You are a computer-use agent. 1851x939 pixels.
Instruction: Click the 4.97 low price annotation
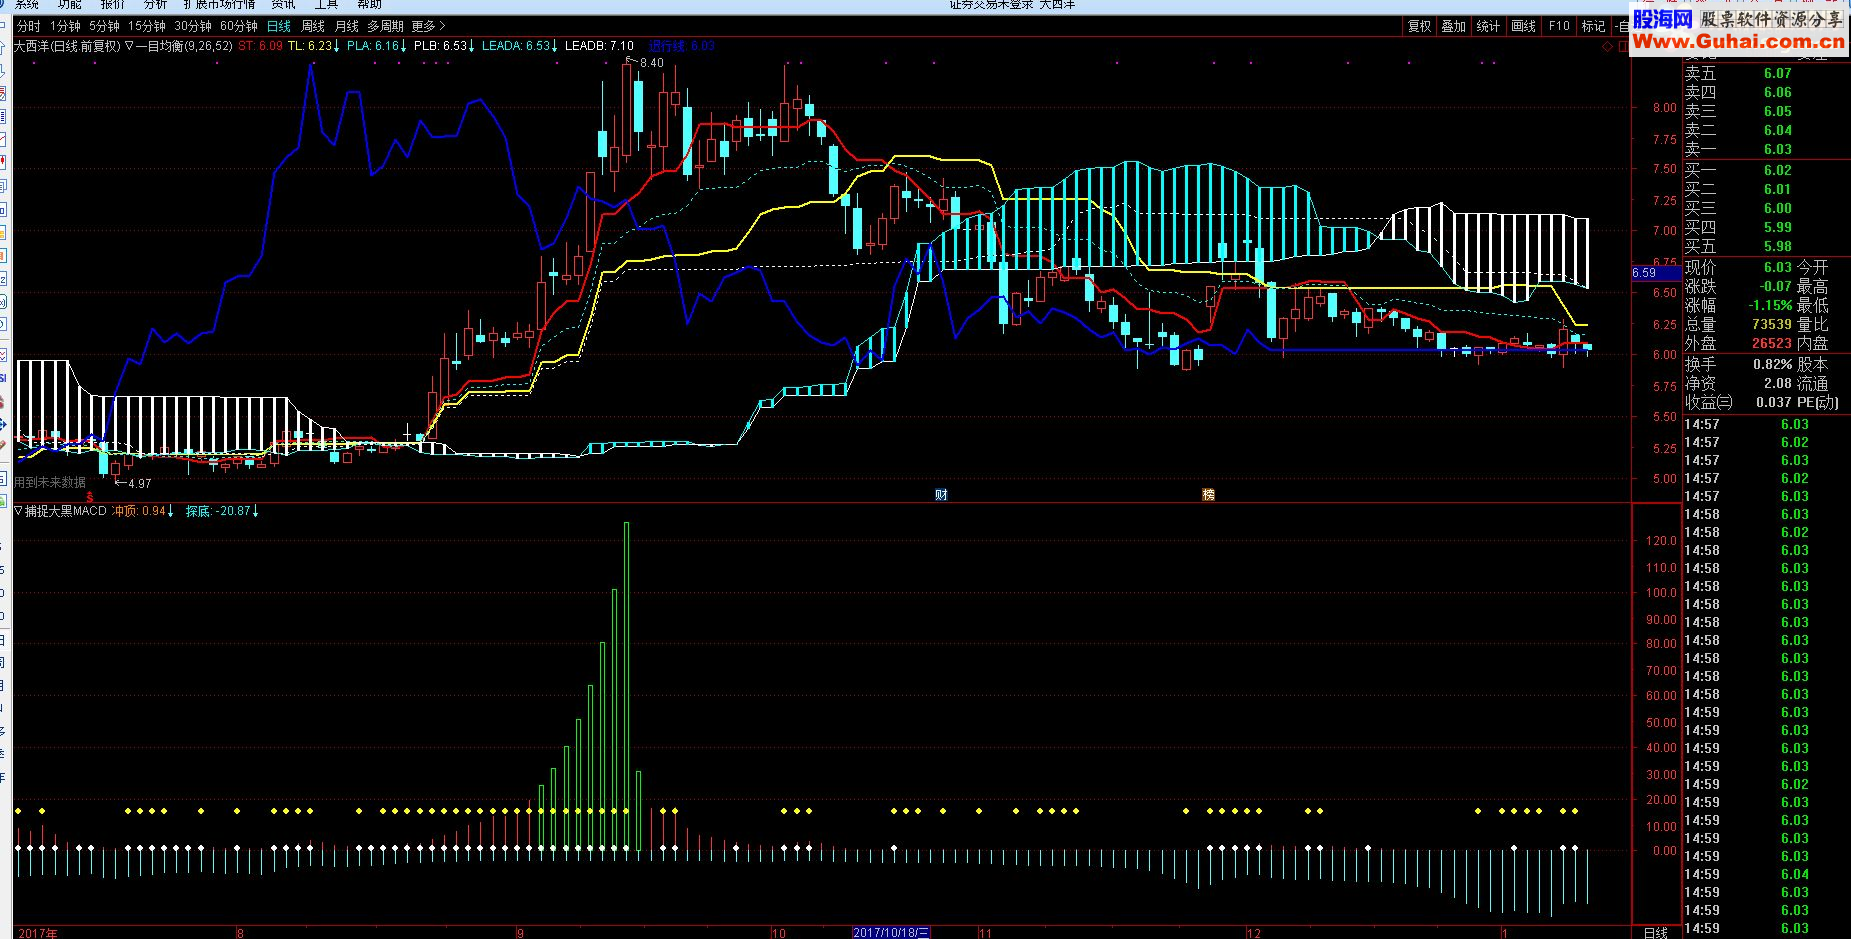(140, 483)
